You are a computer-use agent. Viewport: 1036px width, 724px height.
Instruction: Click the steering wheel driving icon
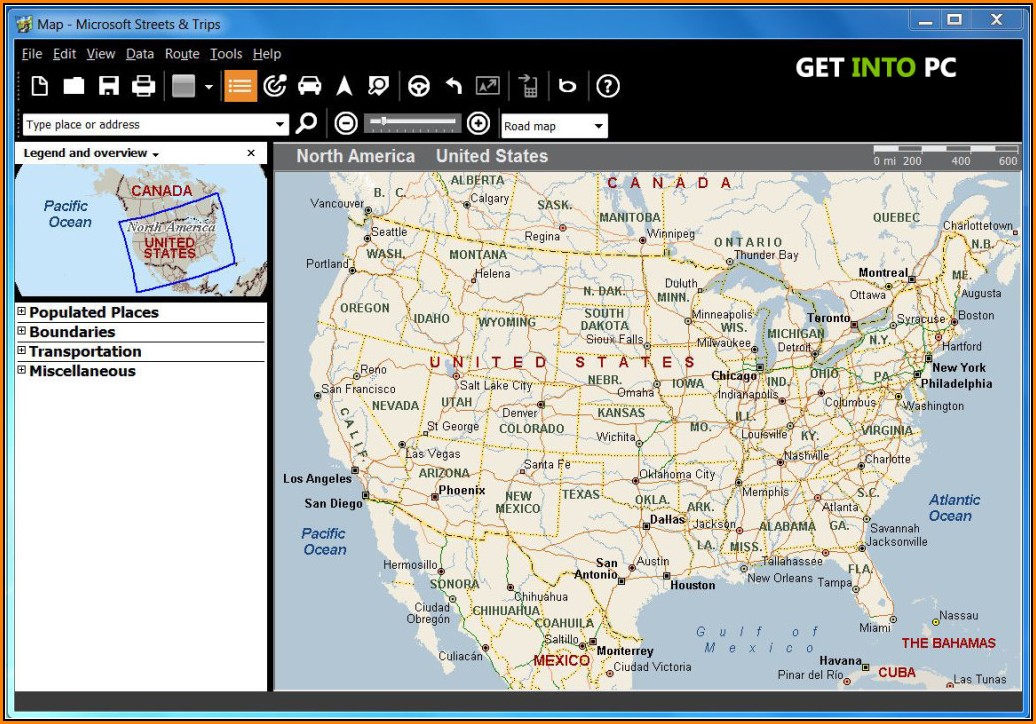pos(419,86)
